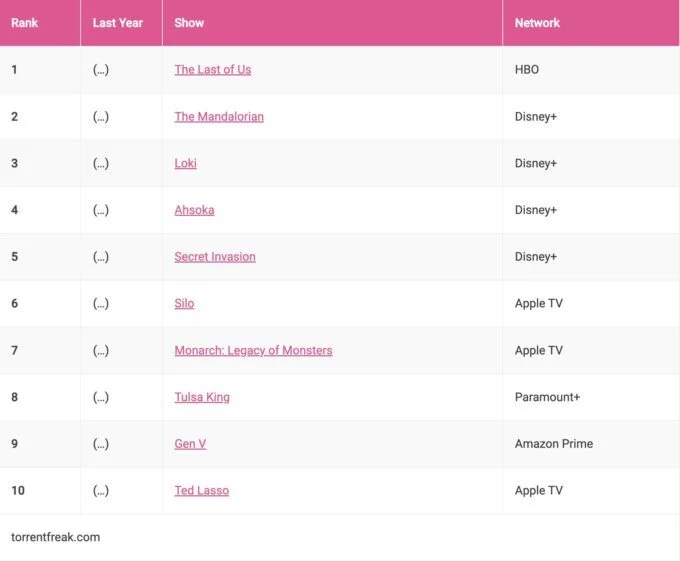Click the HBO network cell

pyautogui.click(x=527, y=70)
